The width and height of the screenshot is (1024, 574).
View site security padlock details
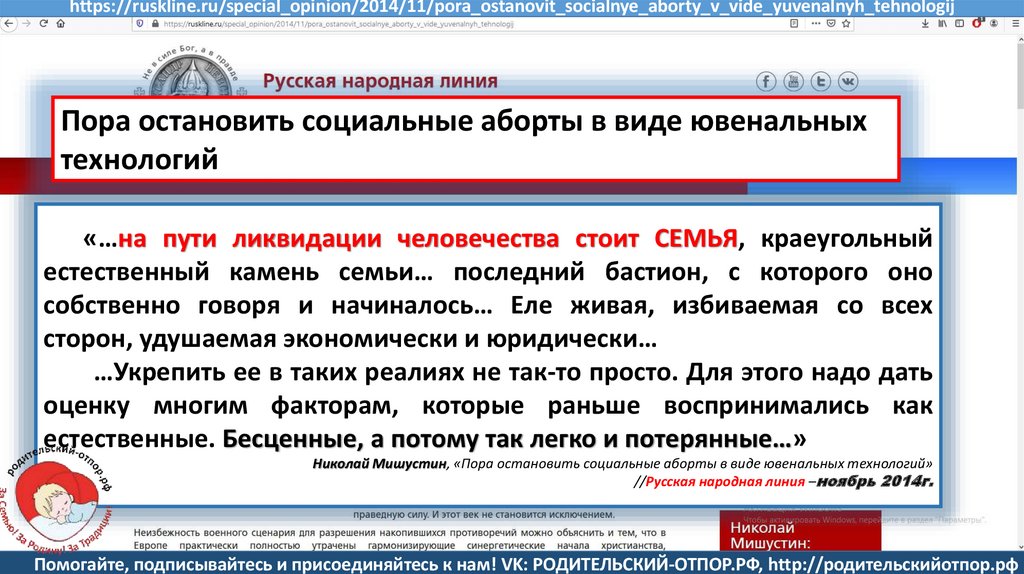[x=155, y=24]
